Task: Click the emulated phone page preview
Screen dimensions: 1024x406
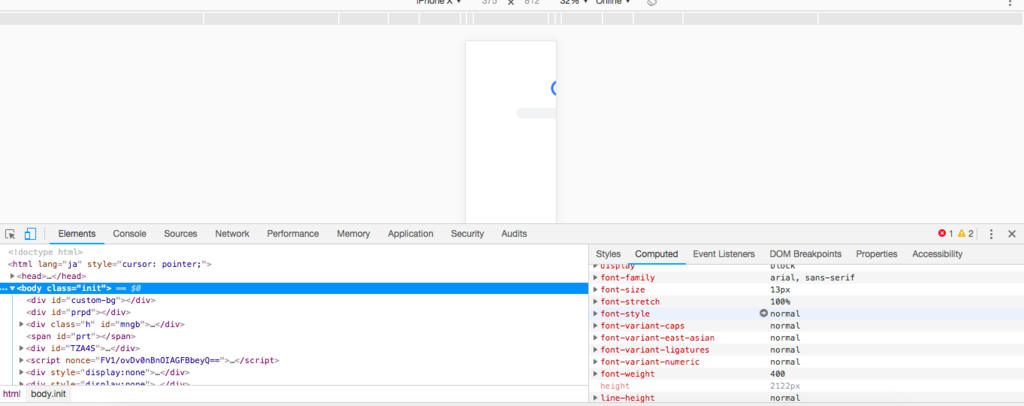Action: (511, 132)
